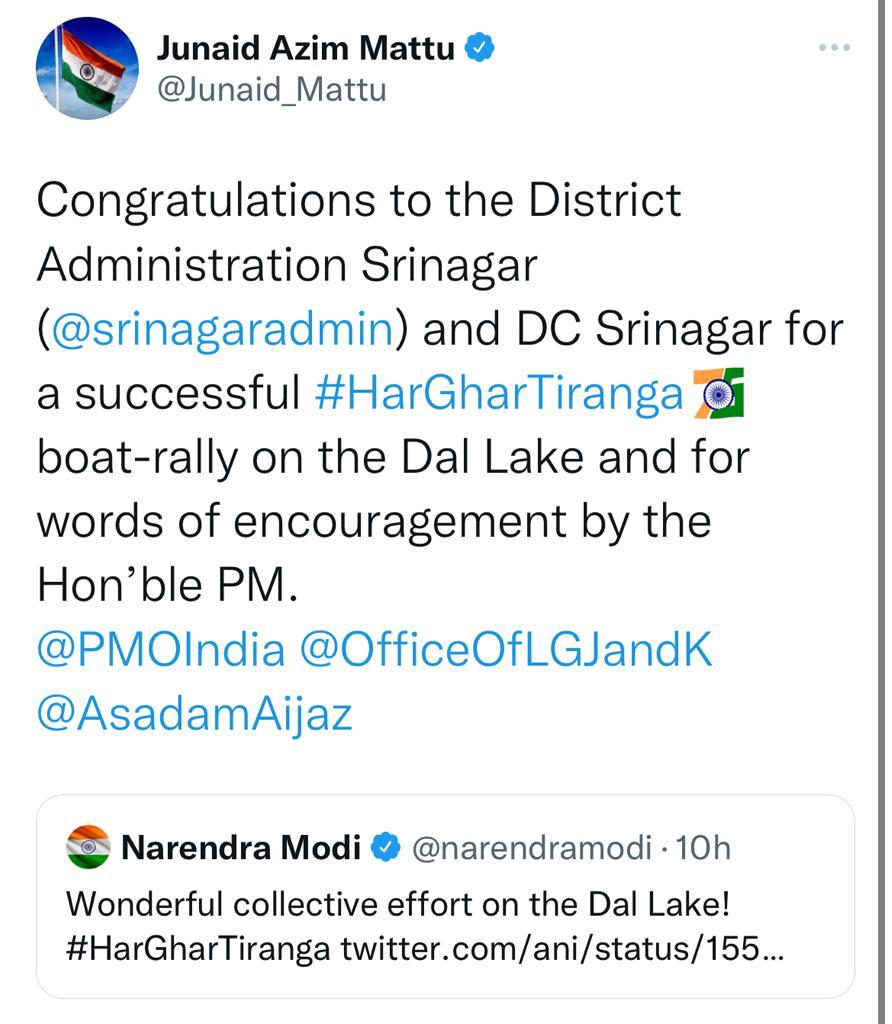Click the verified badge beside Junaid Azim Mattu
Screen dimensions: 892x1024
(479, 48)
